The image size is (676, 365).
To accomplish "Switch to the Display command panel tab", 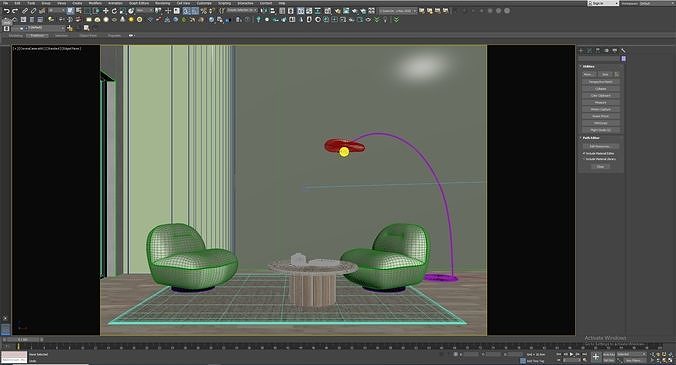I will tap(615, 50).
